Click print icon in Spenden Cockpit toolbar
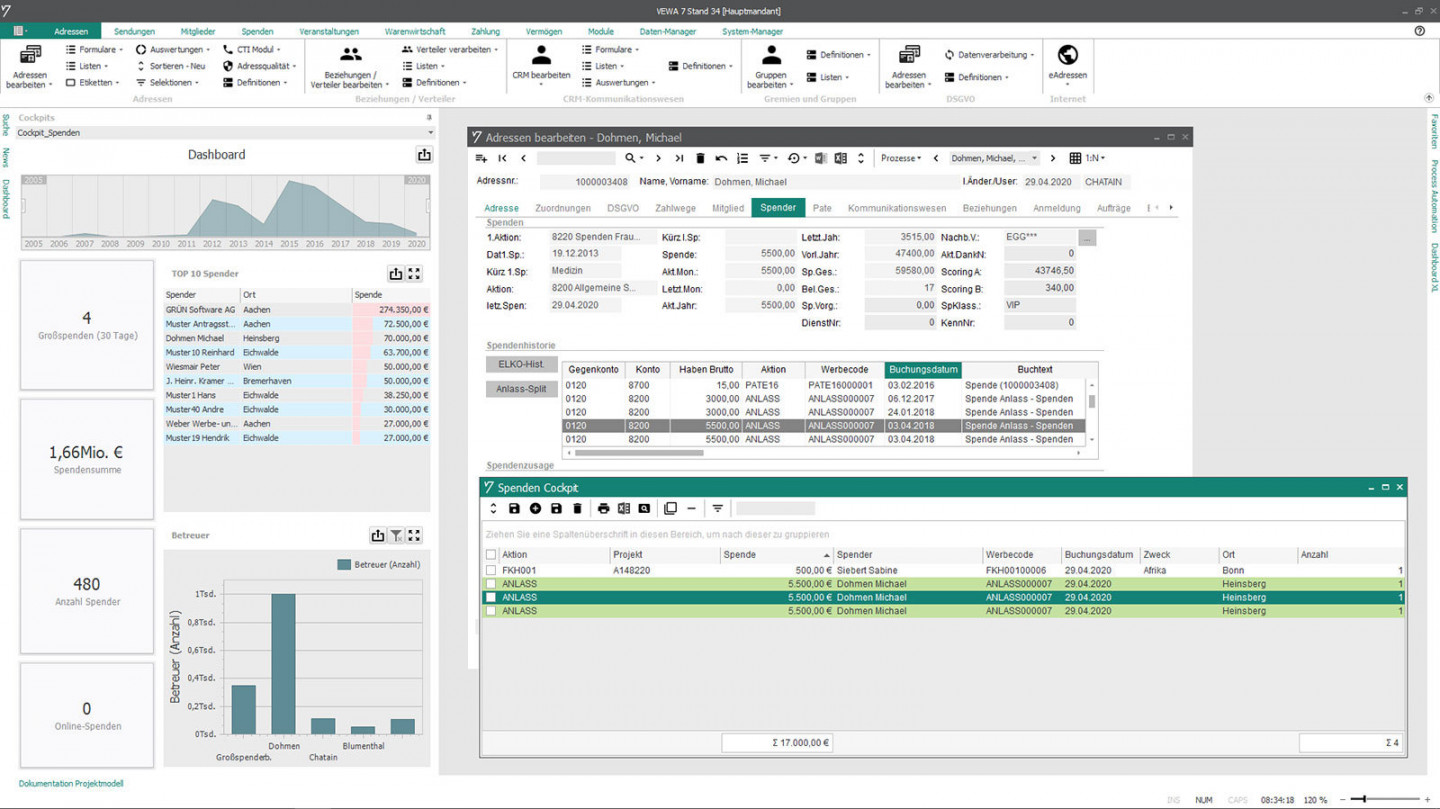The image size is (1440, 809). click(603, 509)
